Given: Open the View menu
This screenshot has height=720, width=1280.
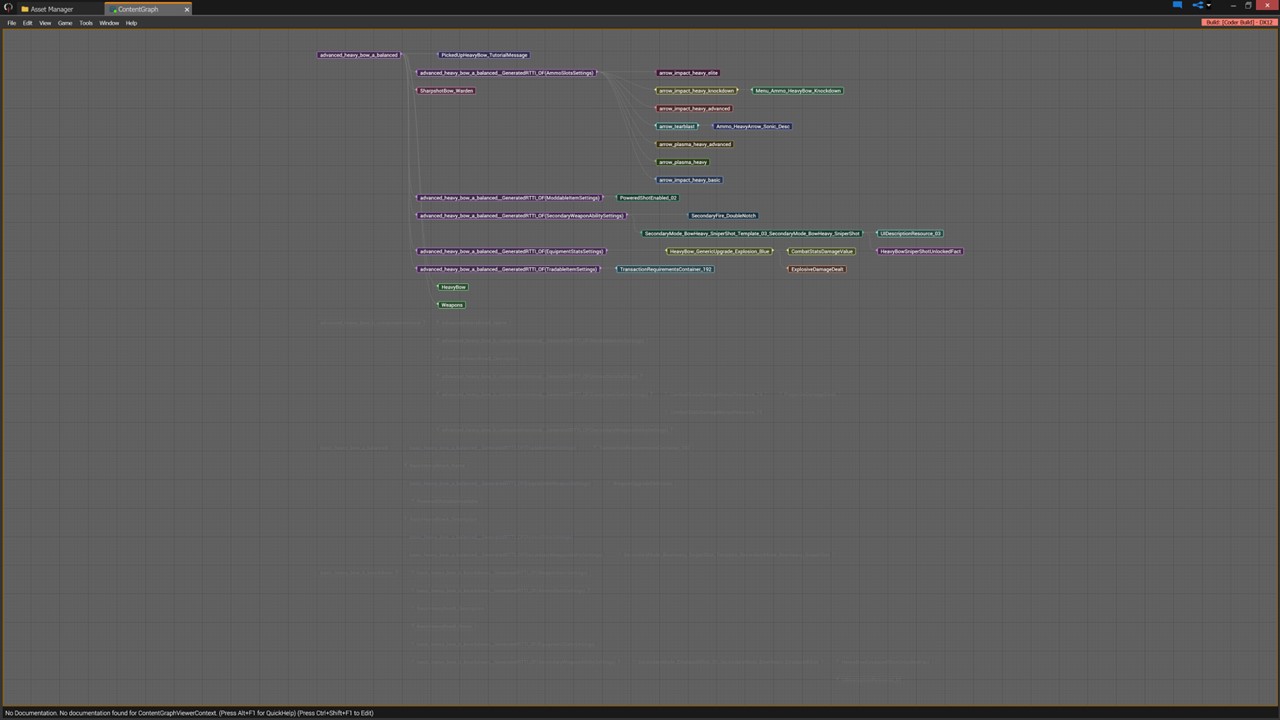Looking at the screenshot, I should coord(45,23).
